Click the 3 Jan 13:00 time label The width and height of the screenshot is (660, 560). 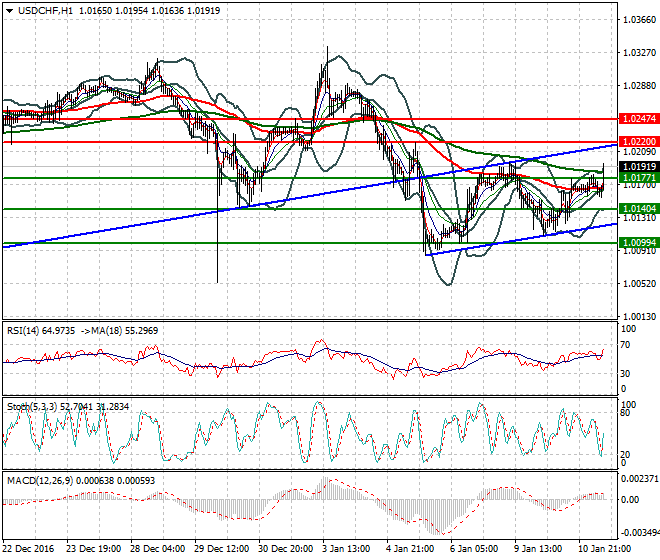(346, 549)
